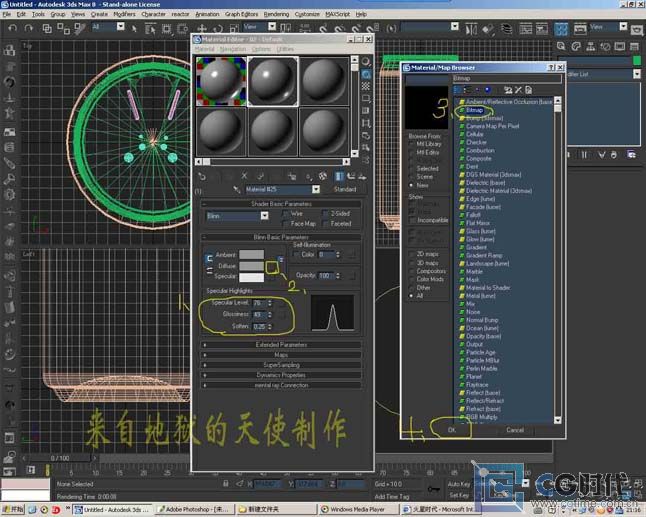Open Navigation menu in Material Editor
The height and width of the screenshot is (517, 646).
click(232, 49)
